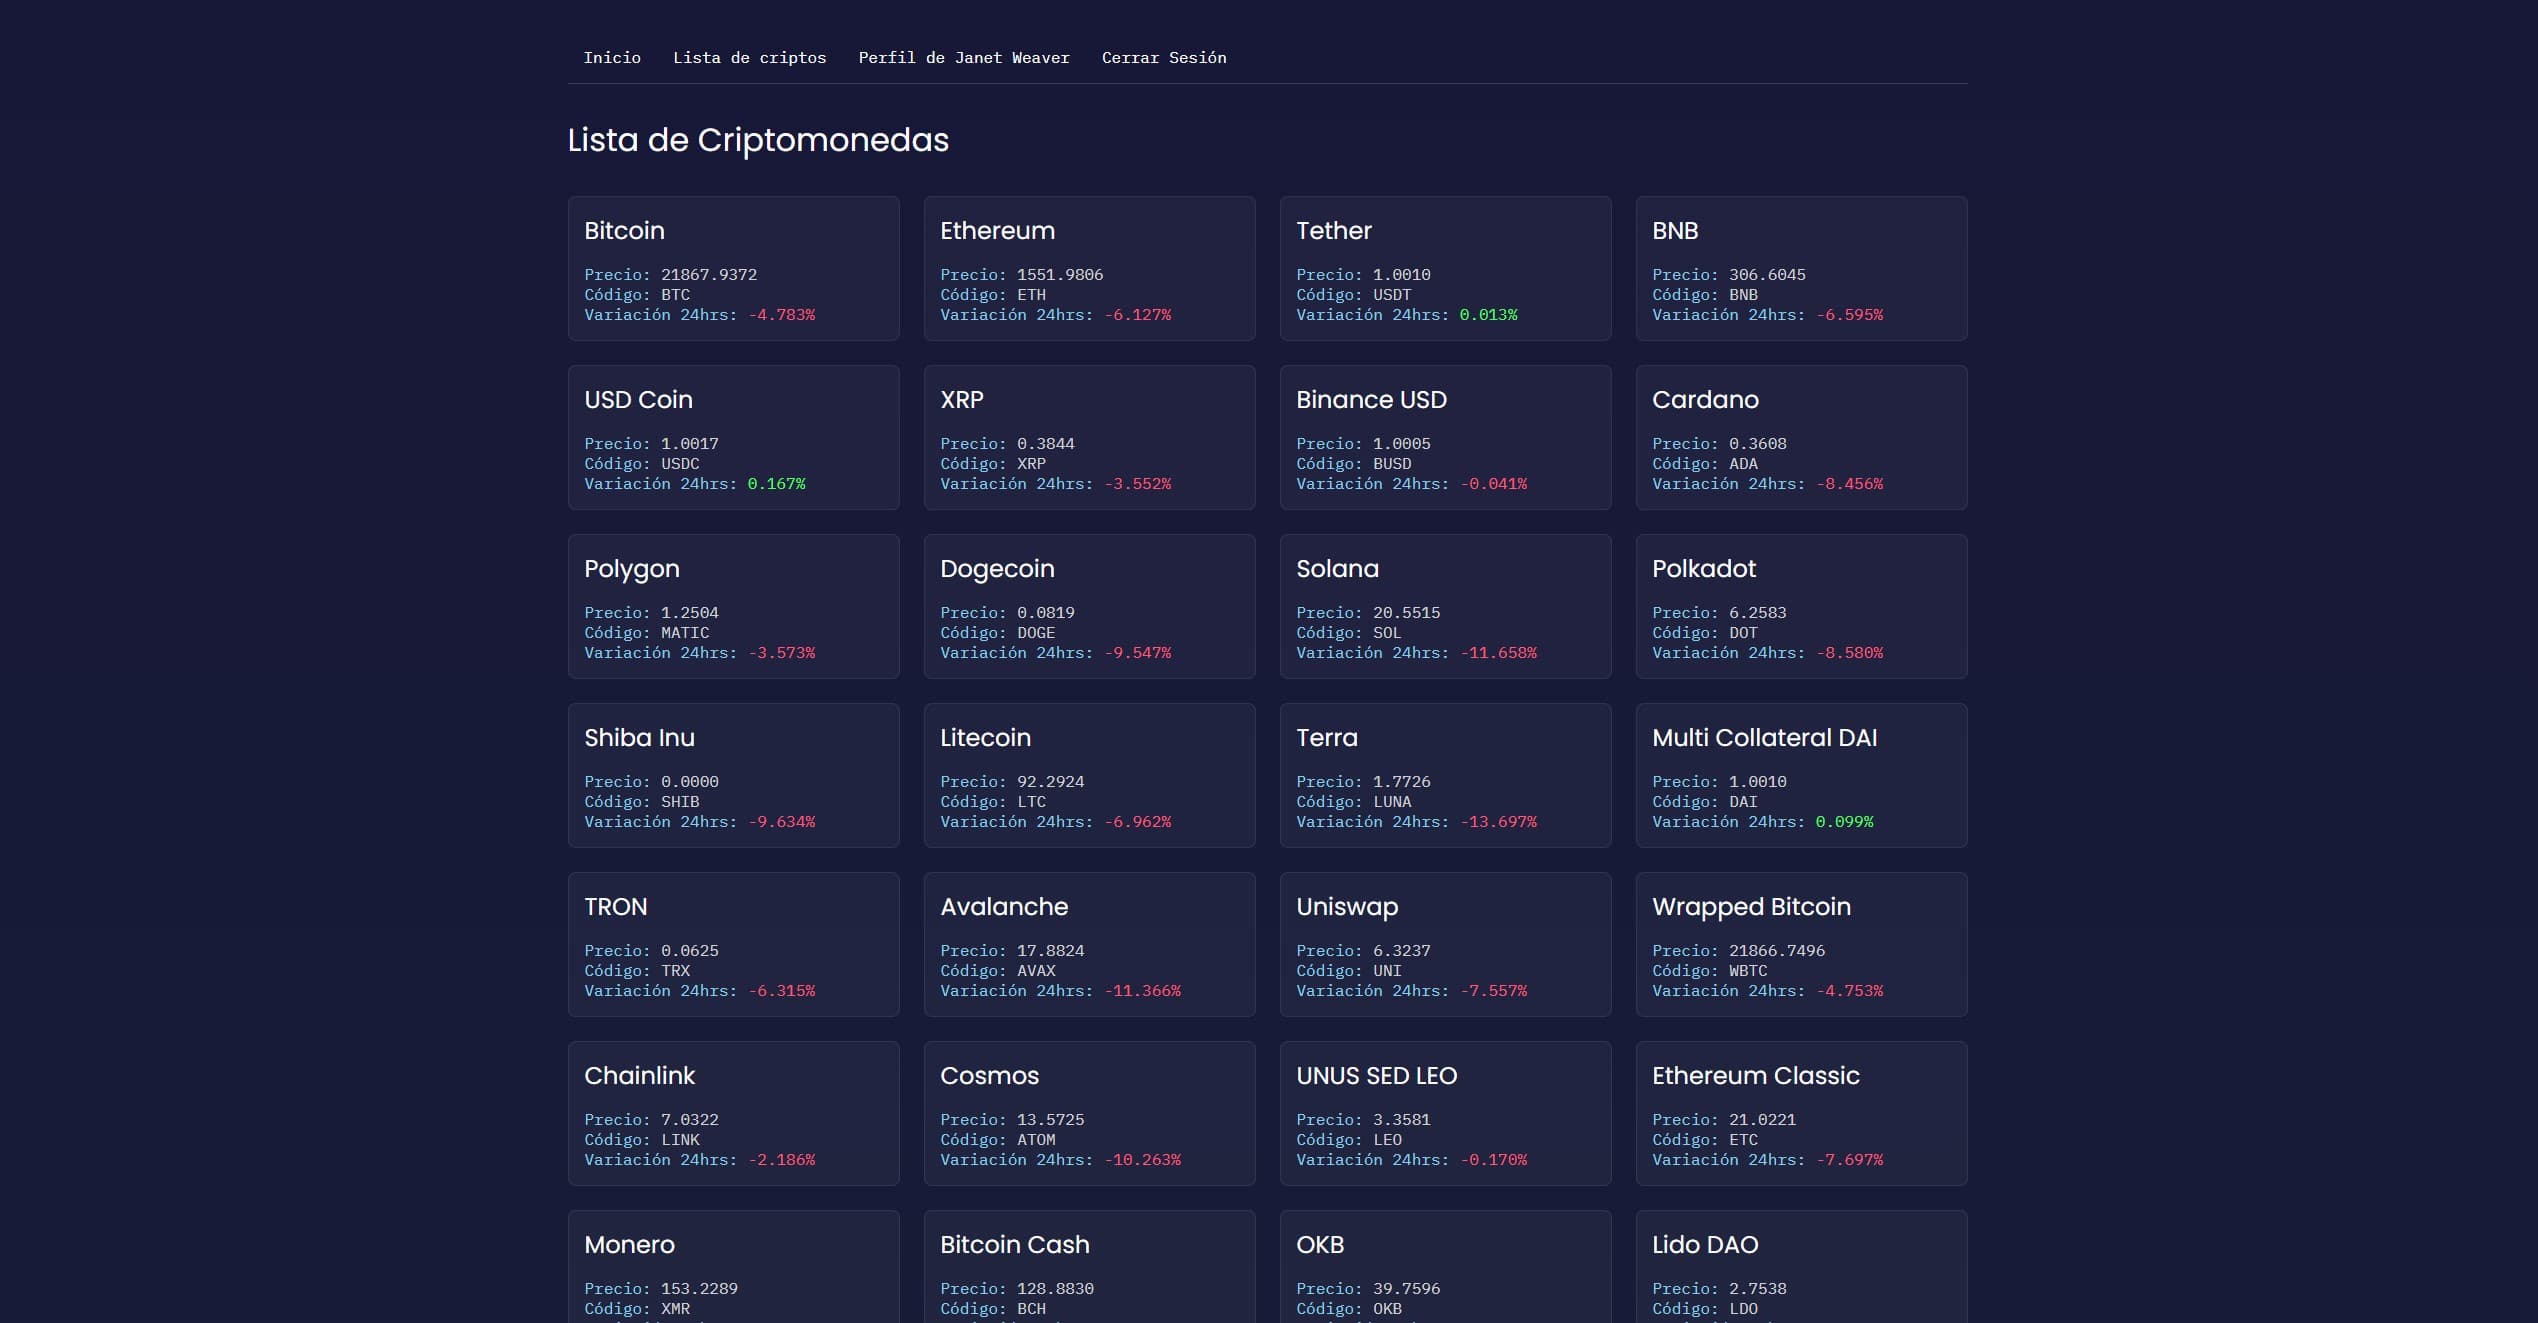Open the Bitcoin card
Viewport: 2538px width, 1323px height.
(734, 268)
